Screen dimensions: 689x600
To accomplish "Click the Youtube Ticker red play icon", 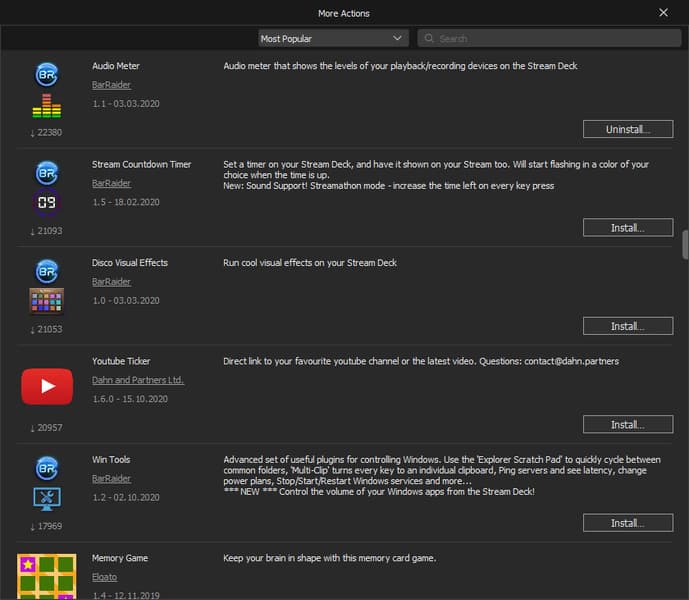I will point(47,386).
